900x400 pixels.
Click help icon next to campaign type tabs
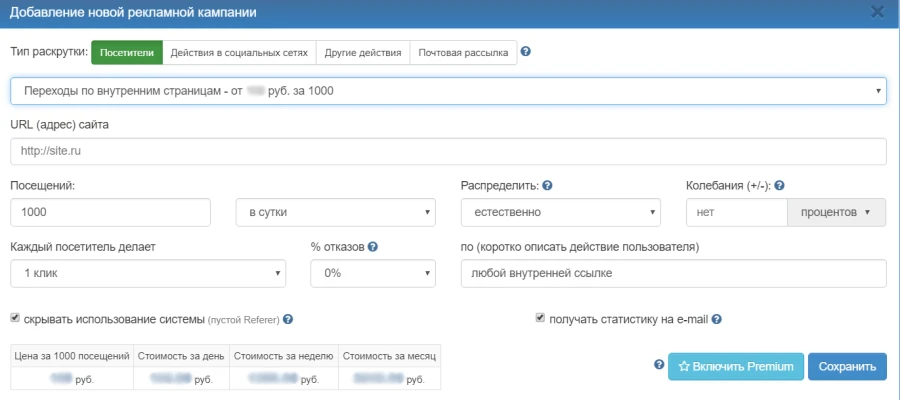526,52
